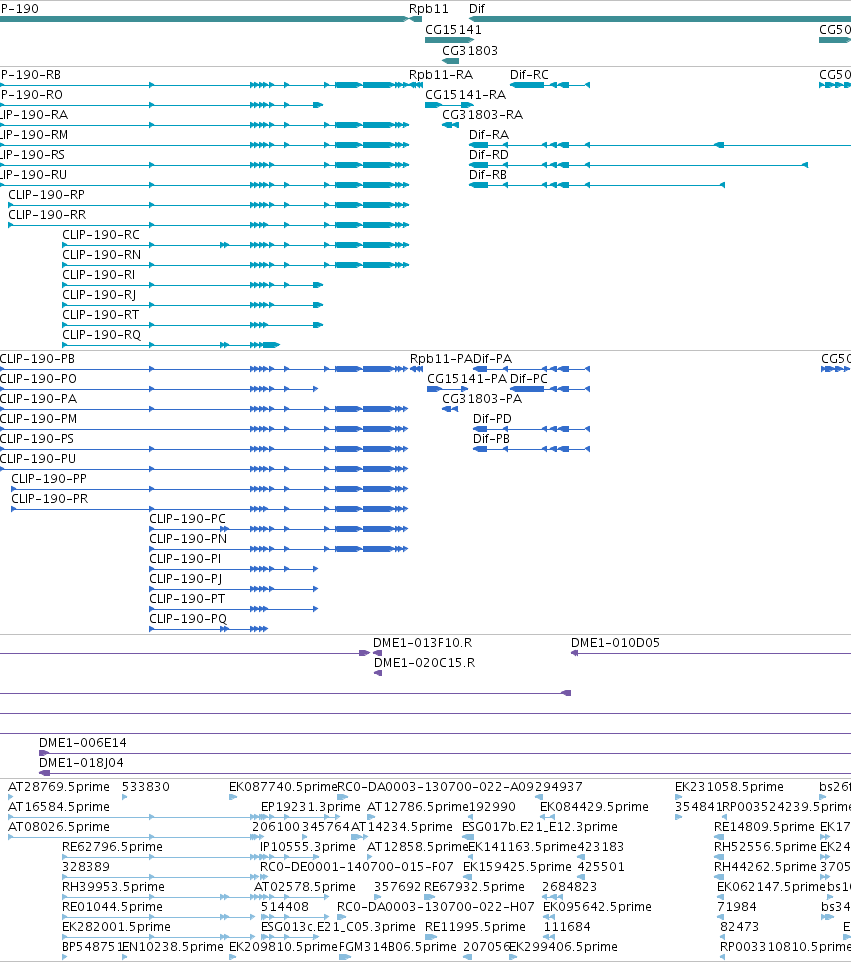The width and height of the screenshot is (851, 962).
Task: Select the 71984 EST label
Action: tap(737, 906)
